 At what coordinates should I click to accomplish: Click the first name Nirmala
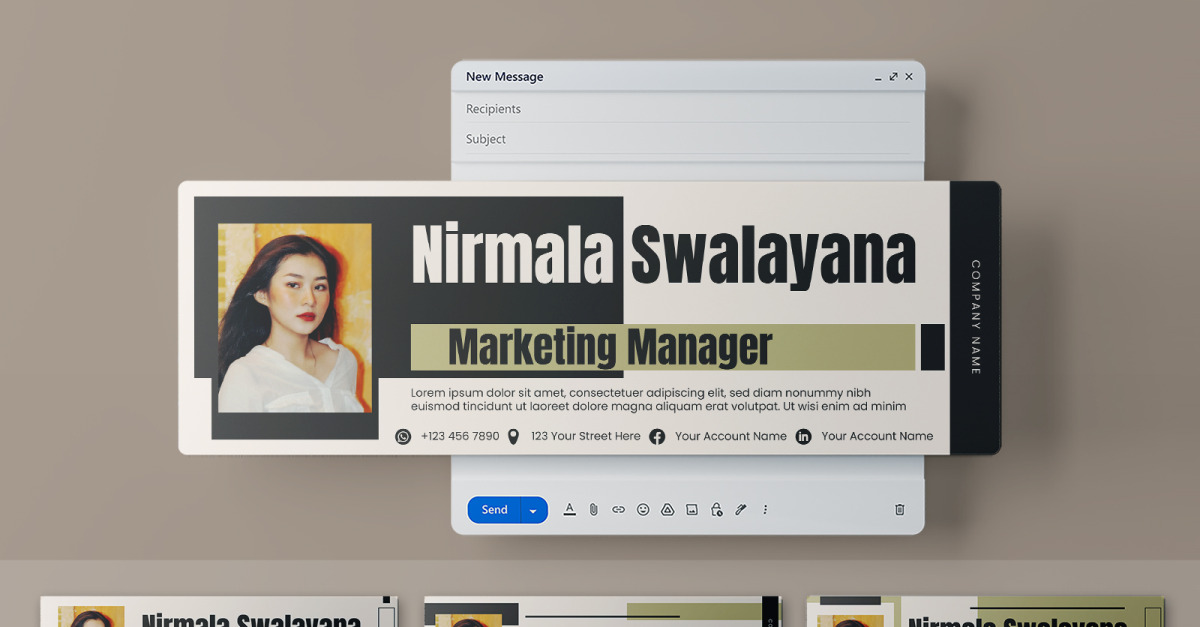(512, 254)
